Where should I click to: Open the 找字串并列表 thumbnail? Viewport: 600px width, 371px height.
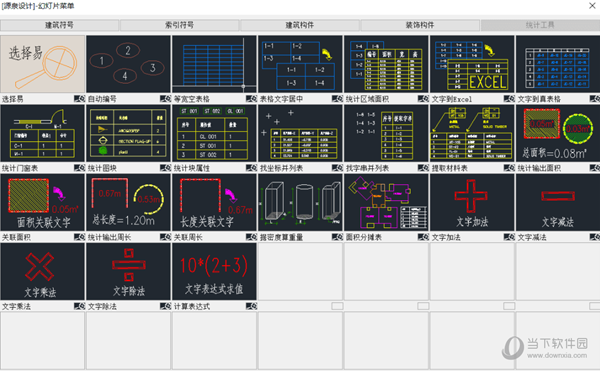pyautogui.click(x=386, y=133)
